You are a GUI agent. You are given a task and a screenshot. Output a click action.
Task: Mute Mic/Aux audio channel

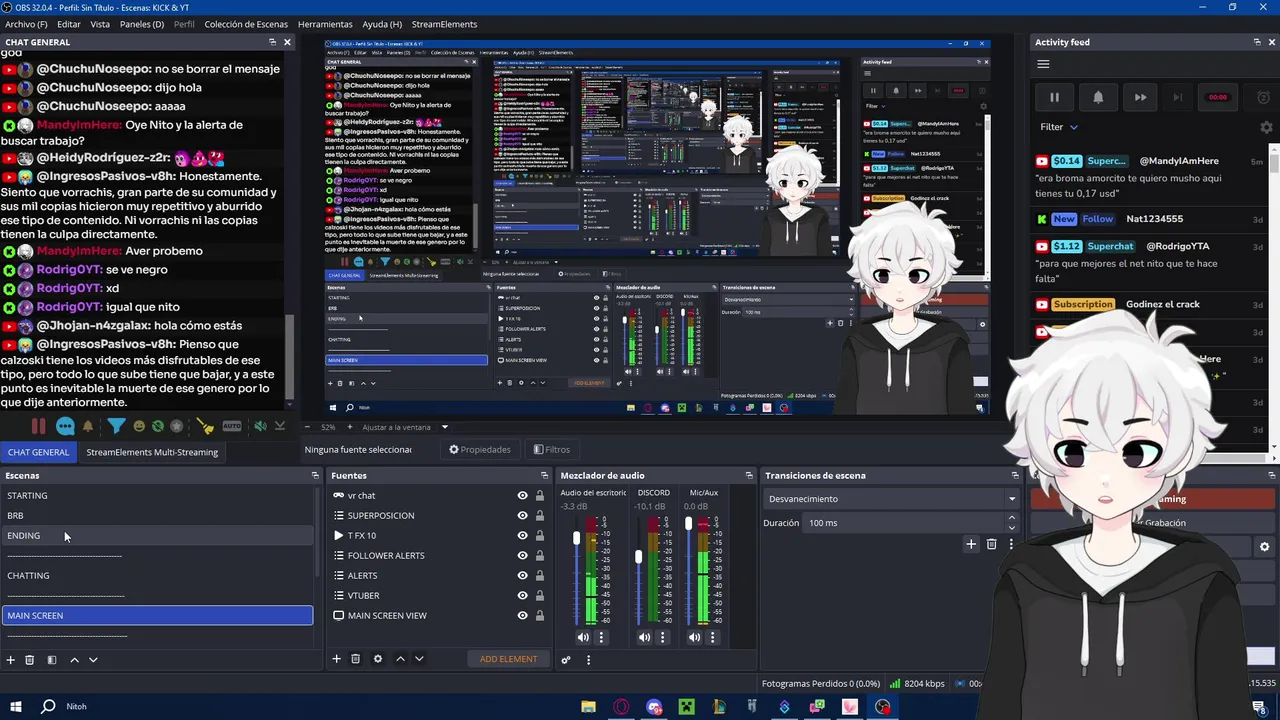click(694, 637)
